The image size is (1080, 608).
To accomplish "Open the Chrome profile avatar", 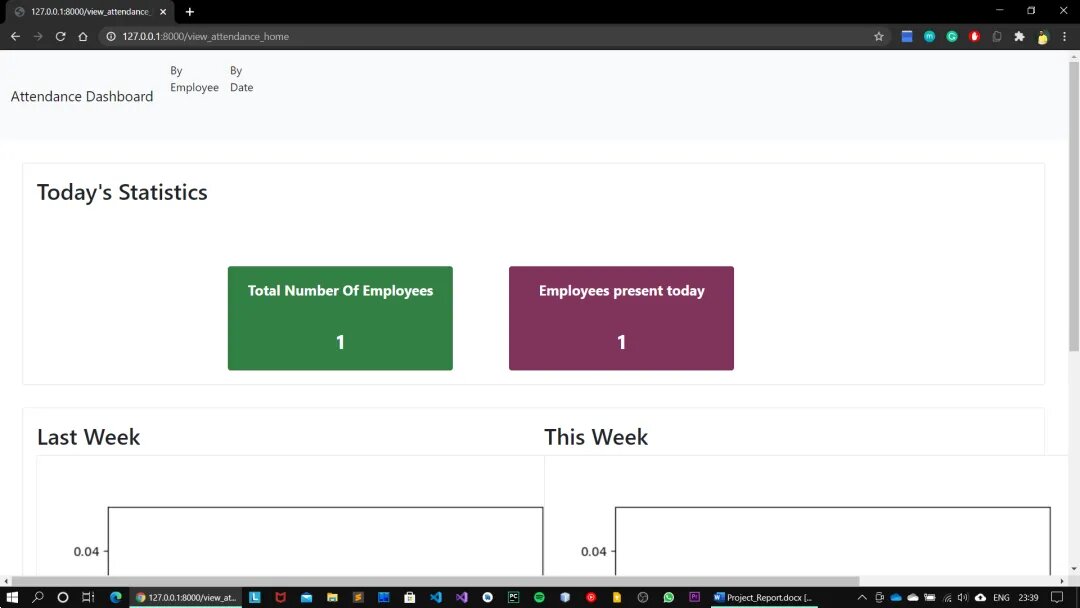I will pyautogui.click(x=1042, y=36).
